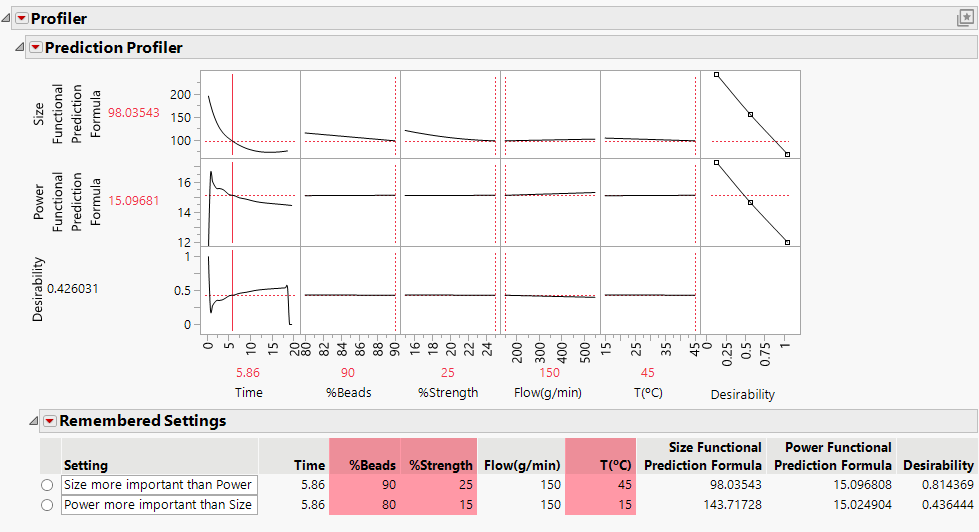Collapse the Prediction Profiler disclosure triangle
The image size is (979, 532).
pos(20,47)
